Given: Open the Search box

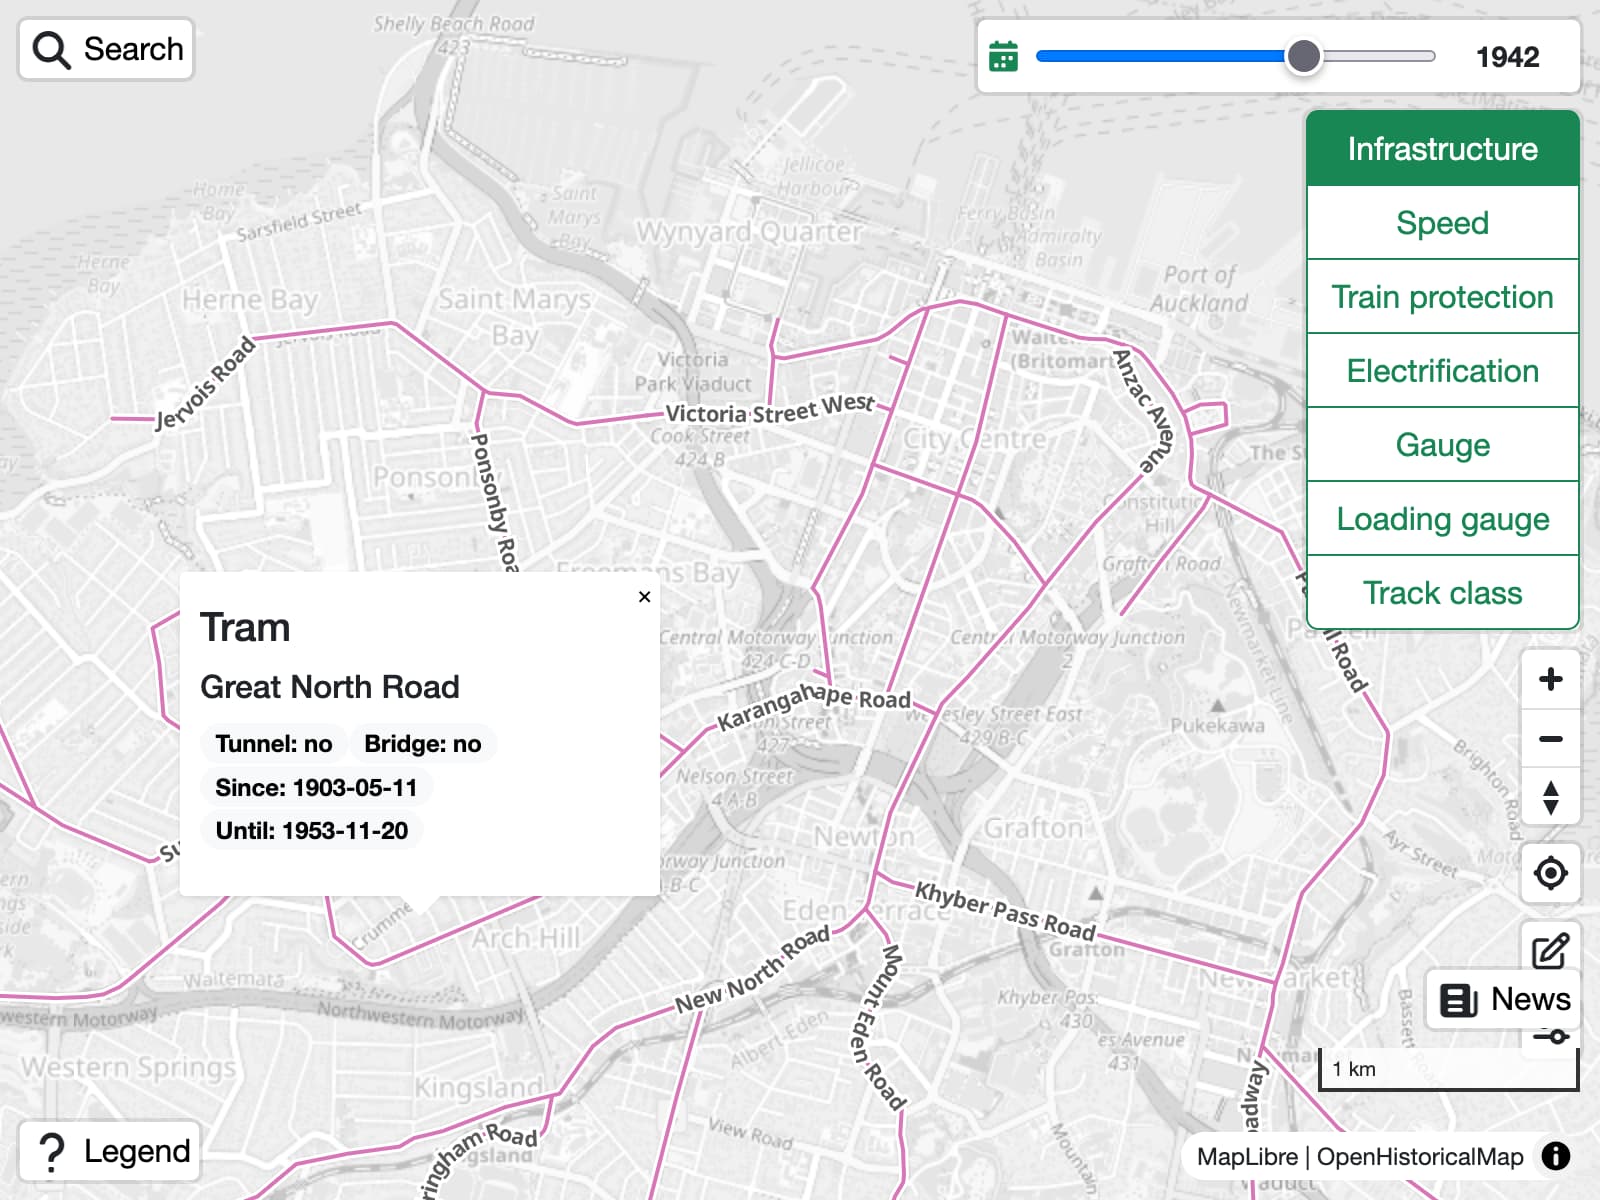Looking at the screenshot, I should click(106, 49).
